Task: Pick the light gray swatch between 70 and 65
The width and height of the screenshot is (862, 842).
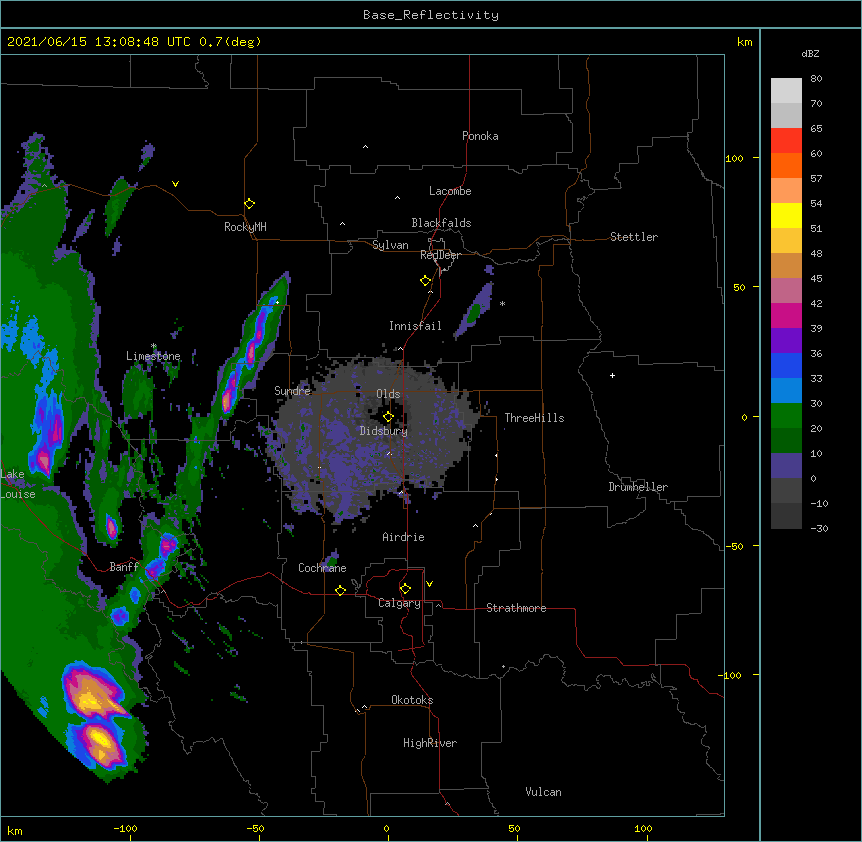Action: pyautogui.click(x=786, y=115)
